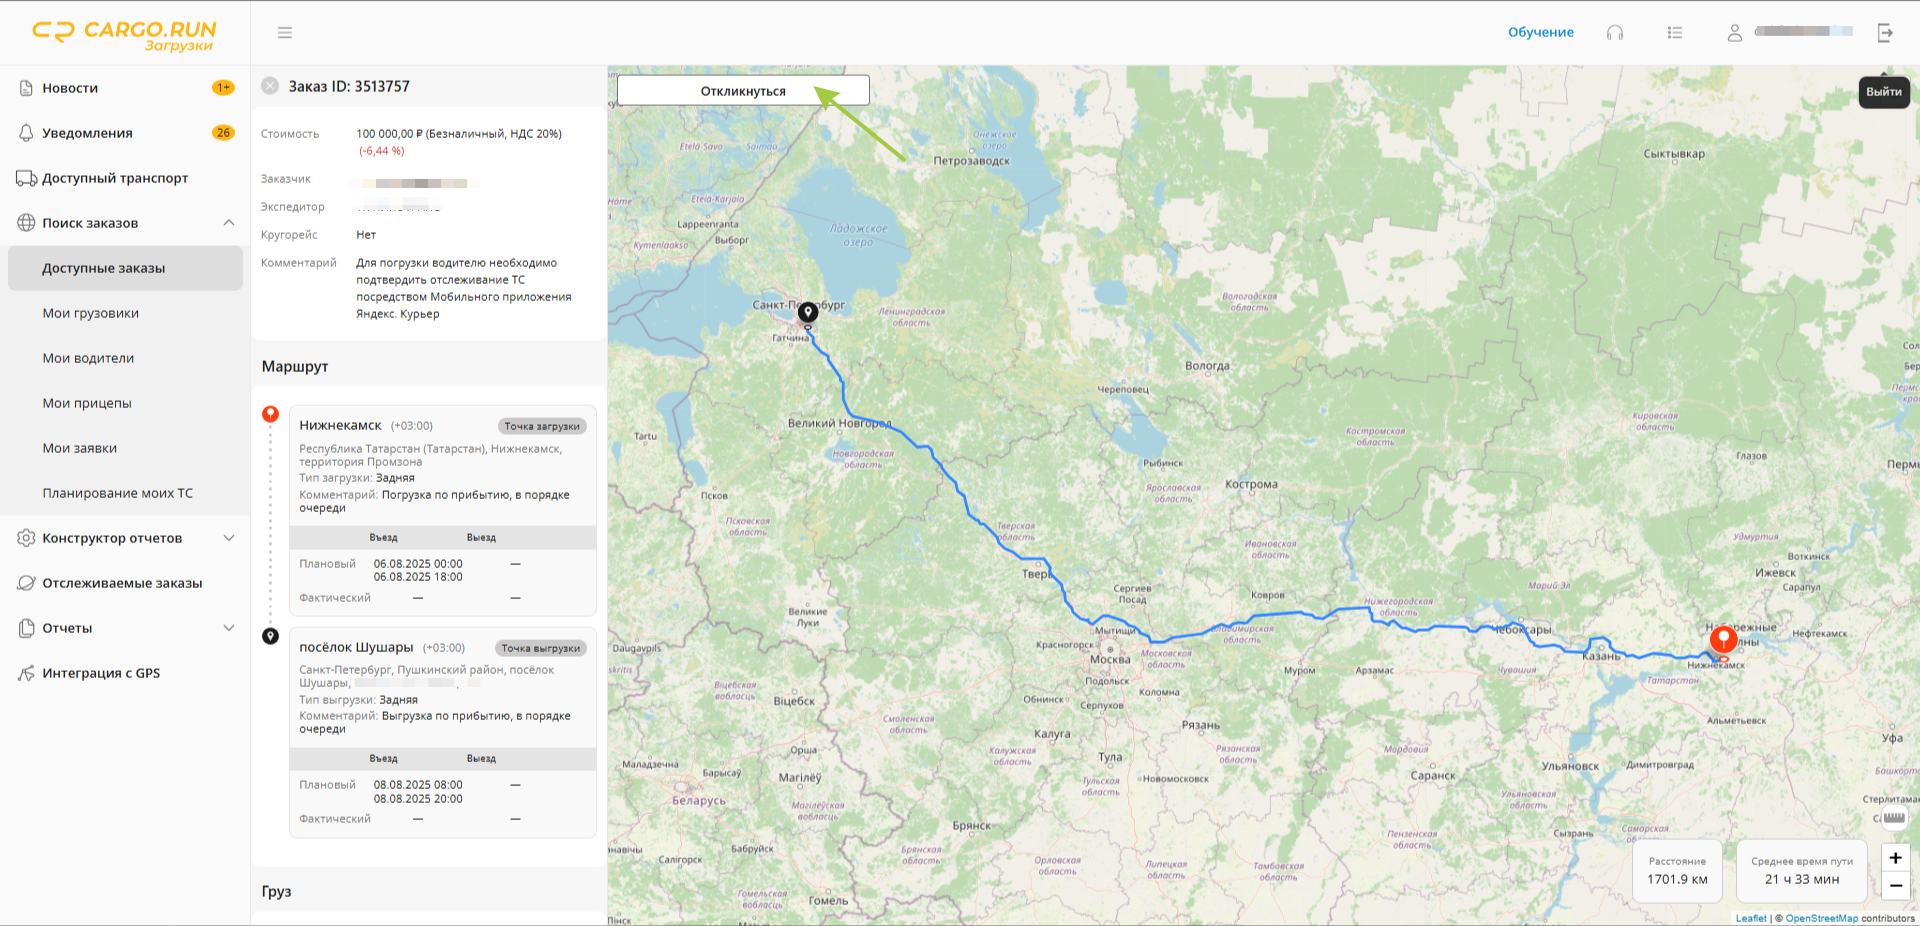The height and width of the screenshot is (926, 1920).
Task: Click the user profile icon
Action: [x=1735, y=33]
